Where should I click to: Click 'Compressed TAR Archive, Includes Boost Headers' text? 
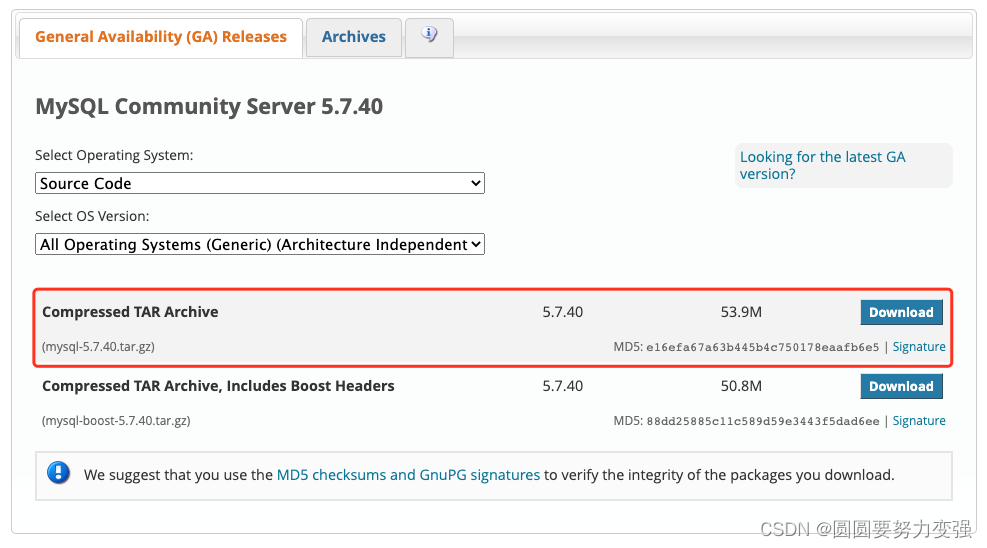(x=218, y=386)
